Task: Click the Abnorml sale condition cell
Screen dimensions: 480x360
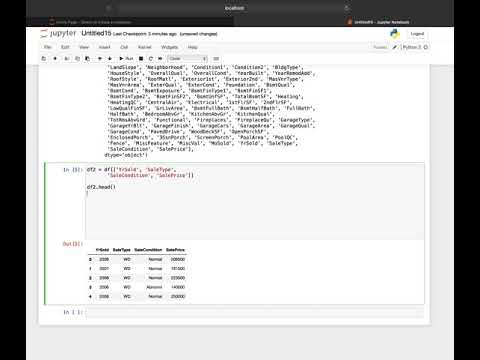Action: [154, 287]
